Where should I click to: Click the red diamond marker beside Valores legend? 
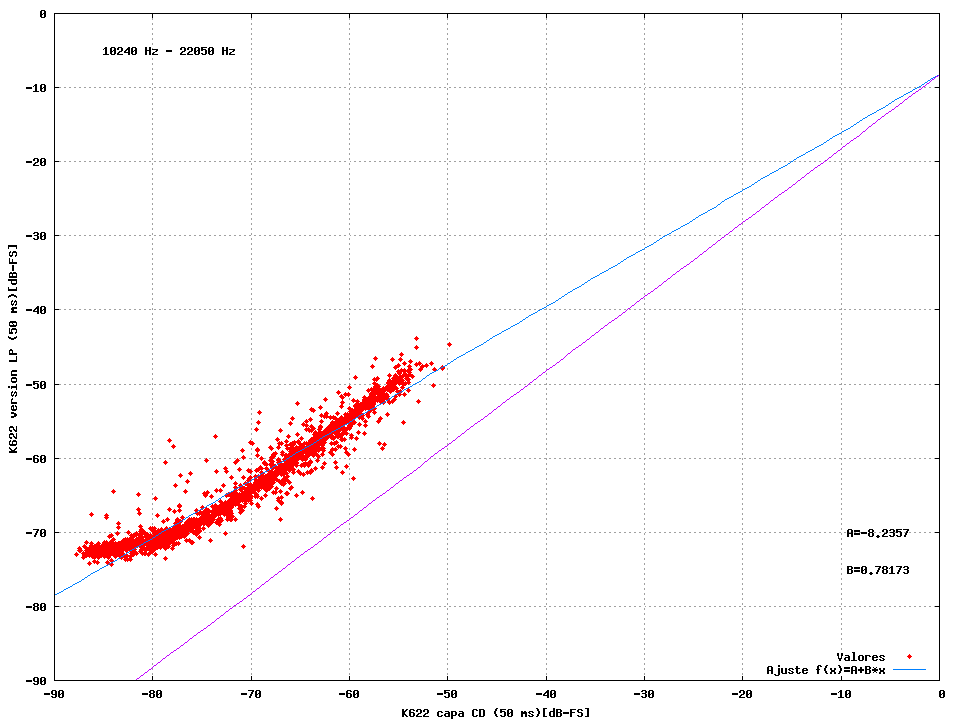909,657
